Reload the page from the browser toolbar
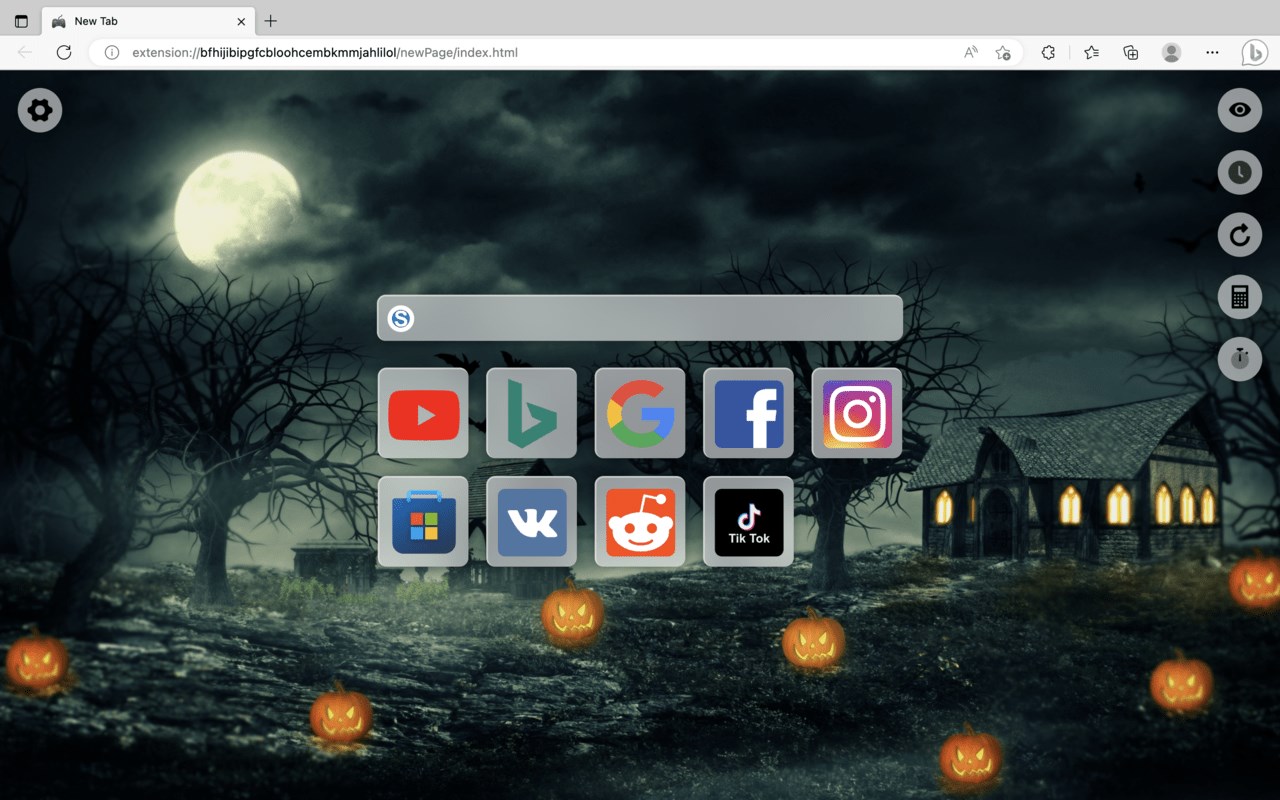The width and height of the screenshot is (1280, 800). click(64, 52)
